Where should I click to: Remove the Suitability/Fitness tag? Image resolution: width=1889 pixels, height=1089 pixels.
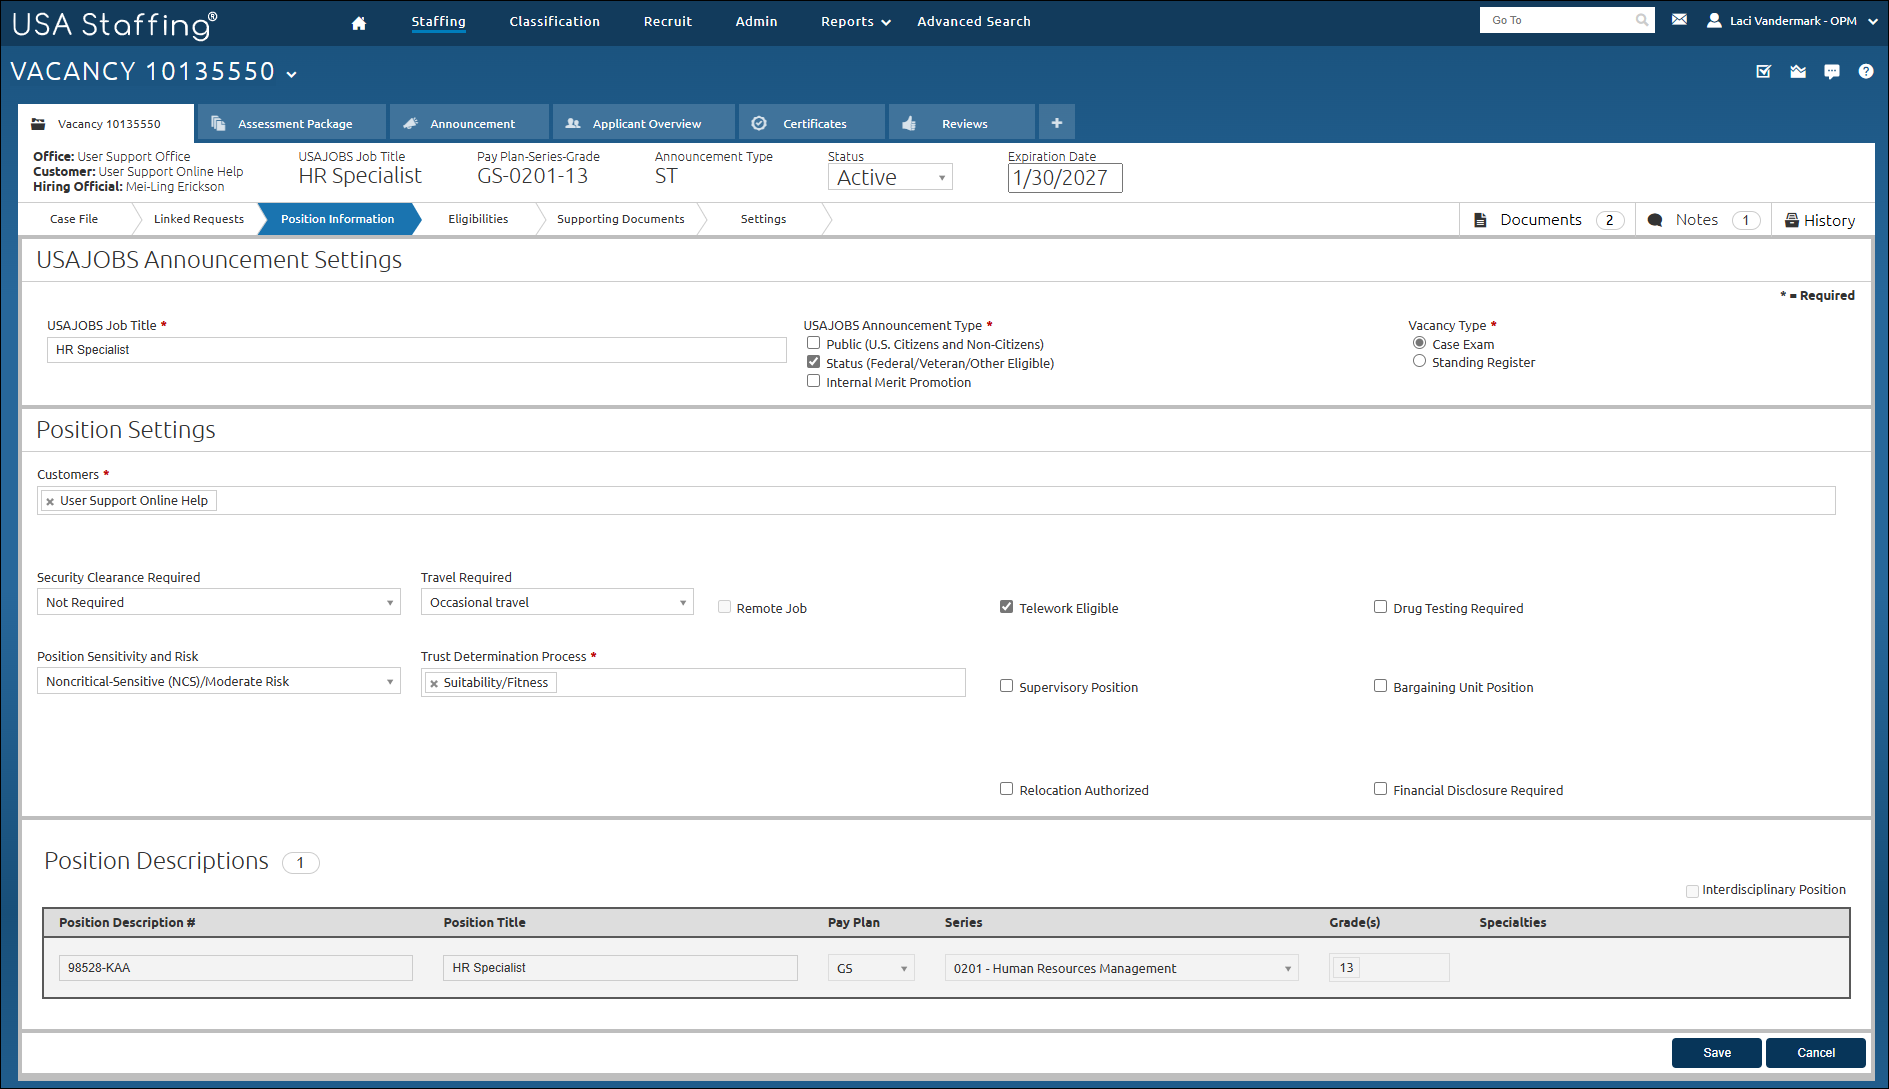point(434,683)
